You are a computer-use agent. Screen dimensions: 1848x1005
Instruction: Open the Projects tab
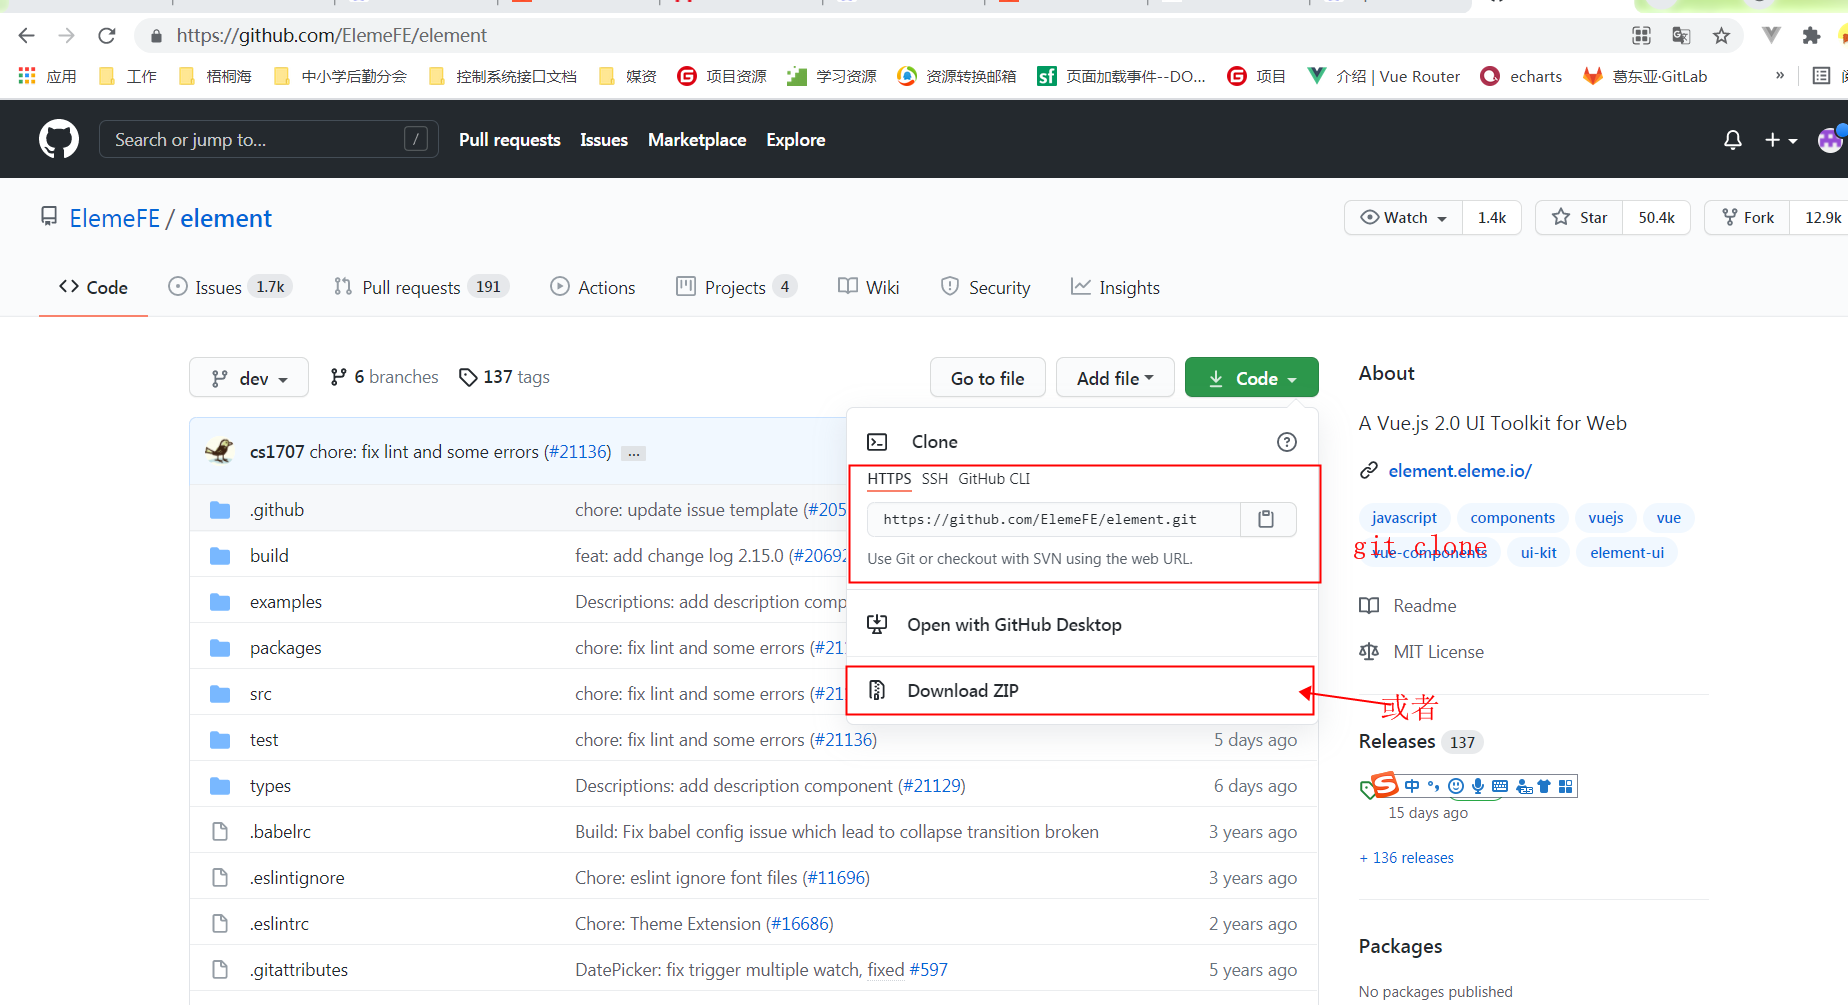(736, 288)
